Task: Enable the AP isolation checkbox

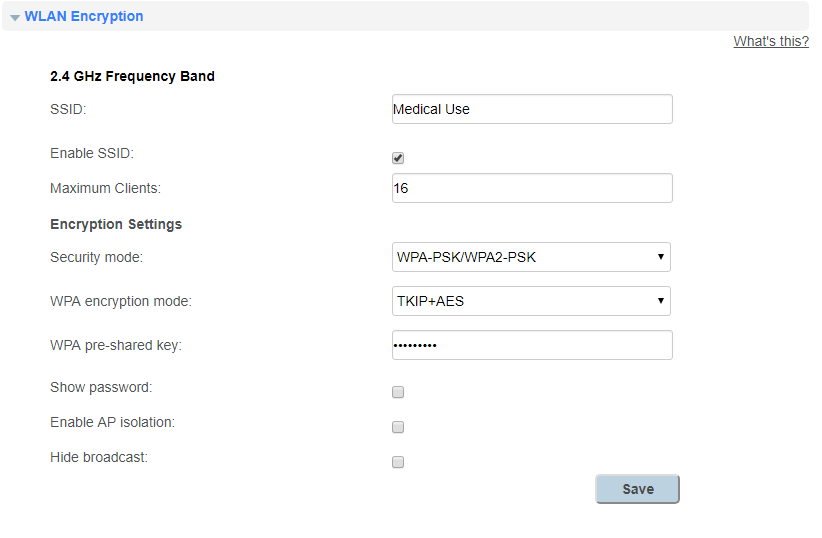Action: click(398, 427)
